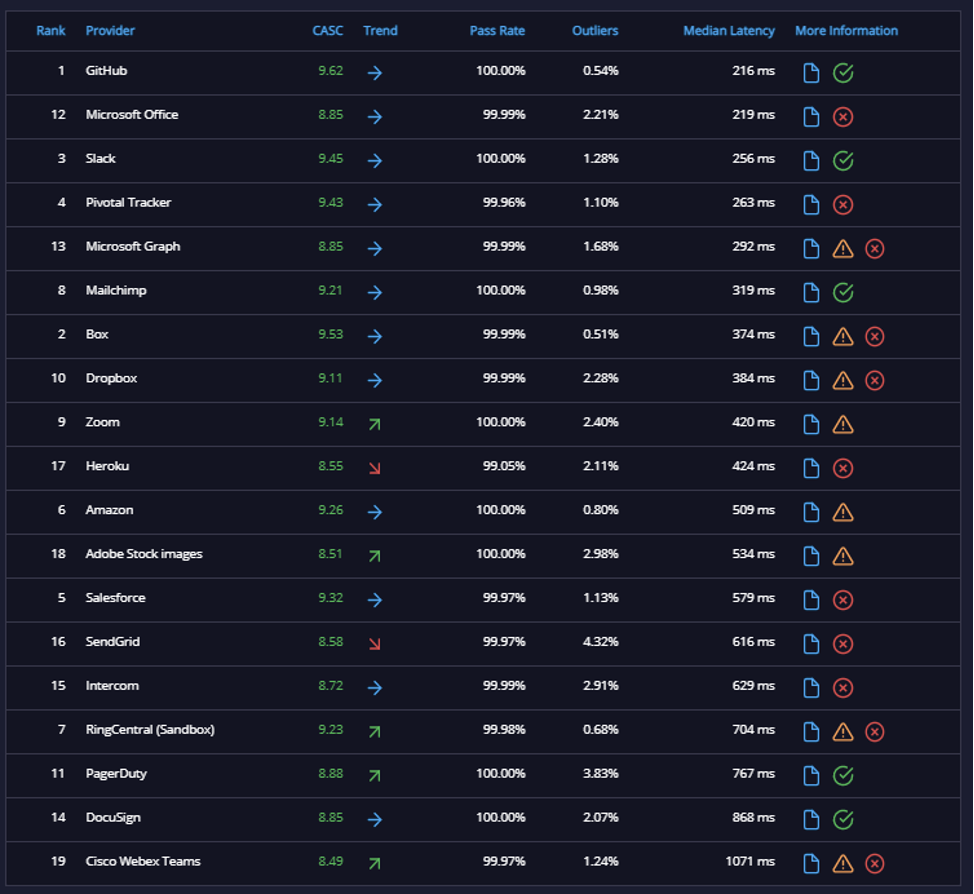This screenshot has width=974, height=894.
Task: Select the Cisco Webex Teams provider name
Action: pyautogui.click(x=143, y=861)
